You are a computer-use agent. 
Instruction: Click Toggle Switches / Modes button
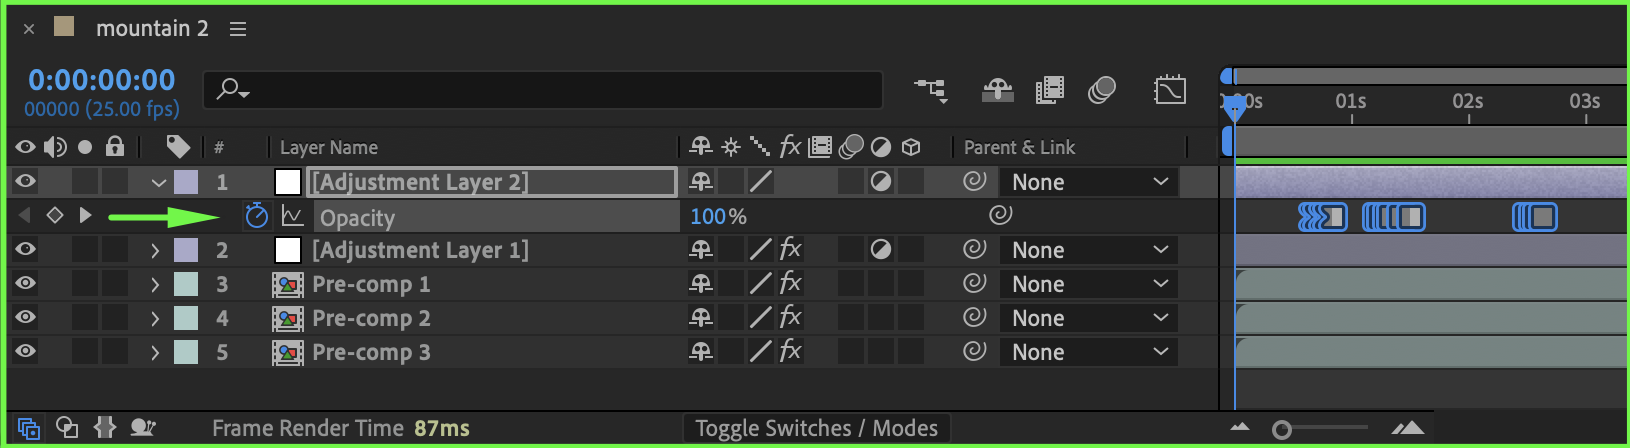[x=816, y=428]
